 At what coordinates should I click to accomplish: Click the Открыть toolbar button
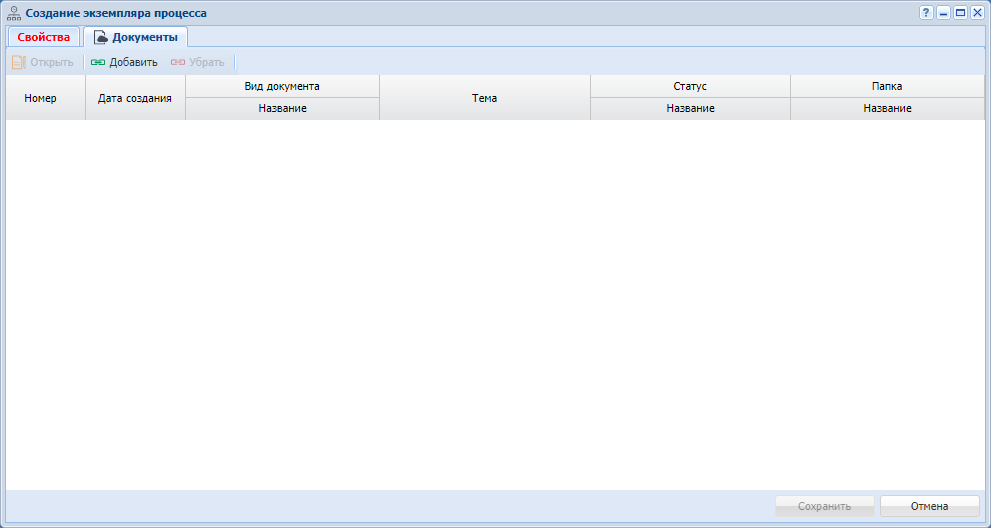coord(43,63)
